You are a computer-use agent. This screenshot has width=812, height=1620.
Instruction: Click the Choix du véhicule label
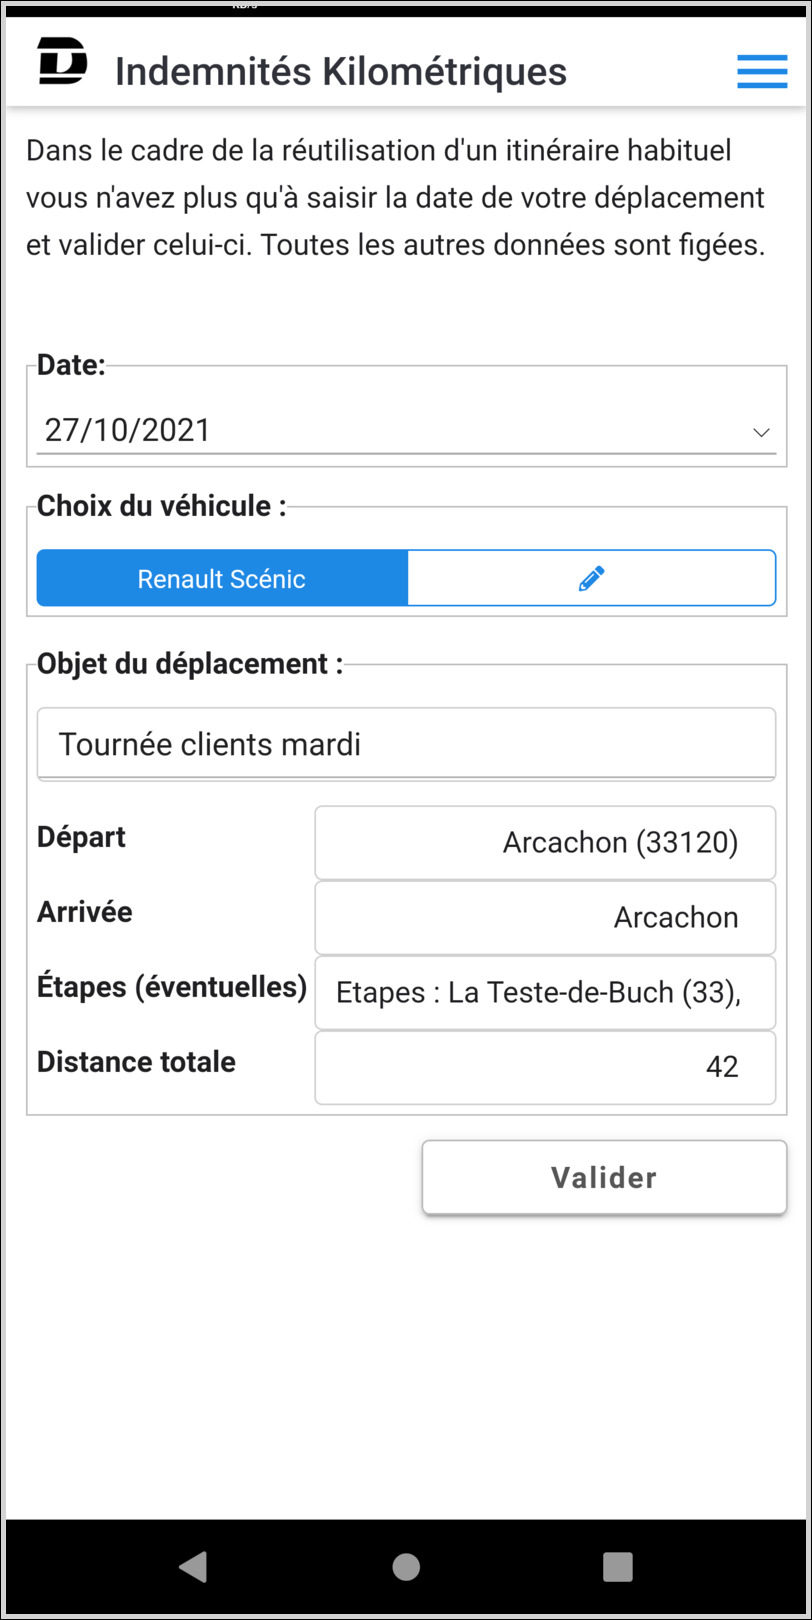pyautogui.click(x=162, y=506)
